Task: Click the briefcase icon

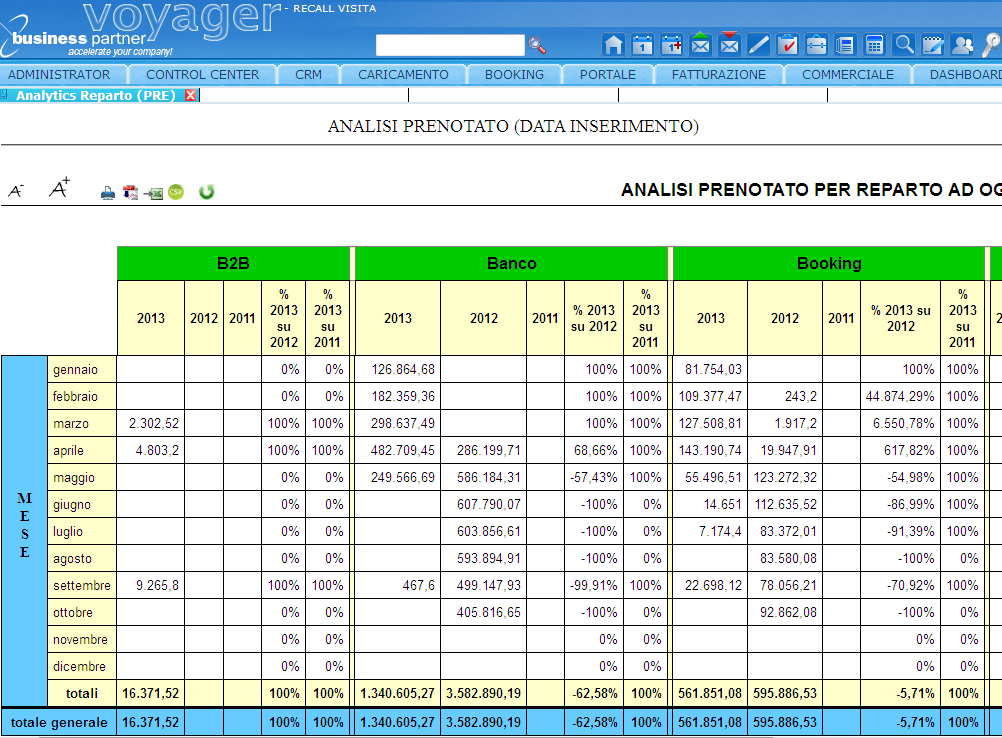Action: tap(816, 45)
